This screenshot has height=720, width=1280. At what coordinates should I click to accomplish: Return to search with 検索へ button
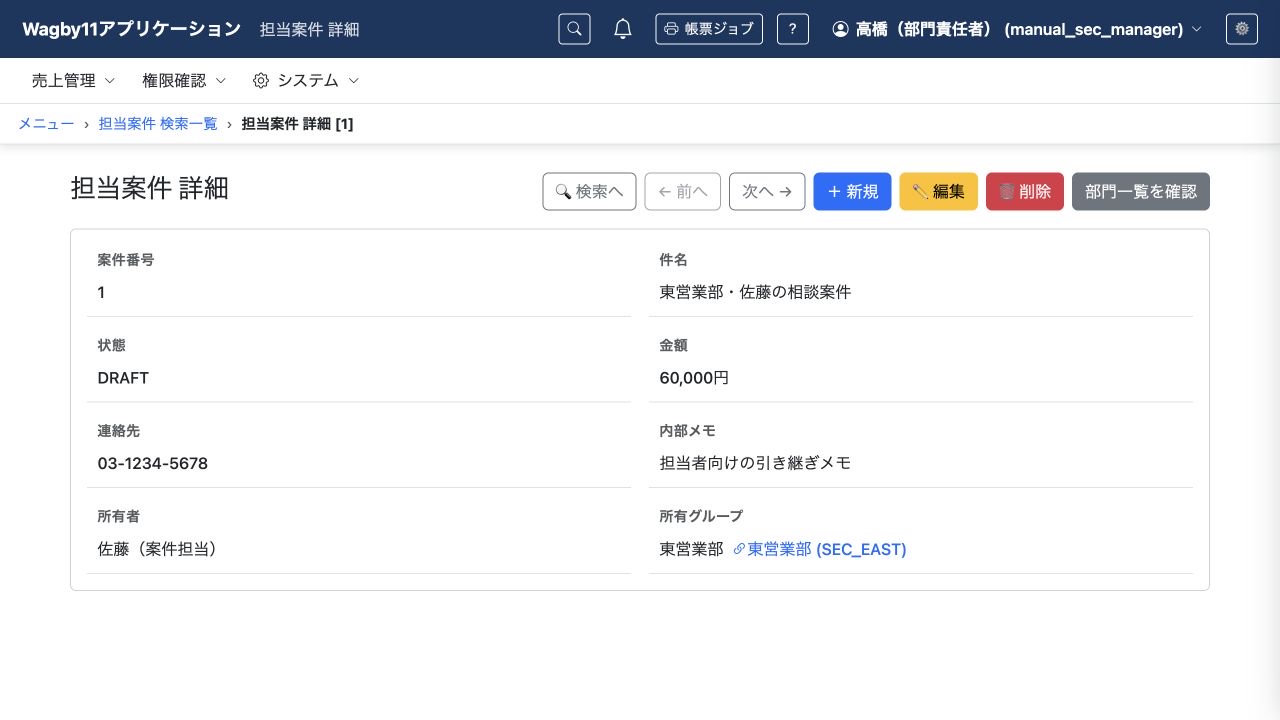coord(589,191)
